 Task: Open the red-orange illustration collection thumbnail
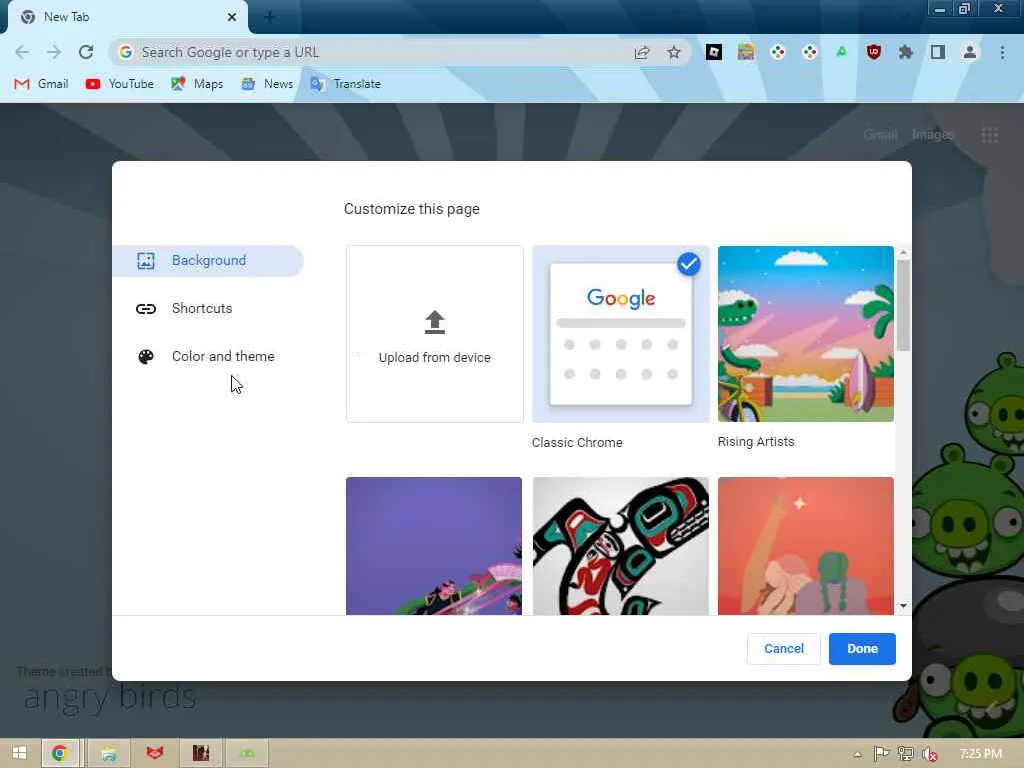tap(805, 546)
